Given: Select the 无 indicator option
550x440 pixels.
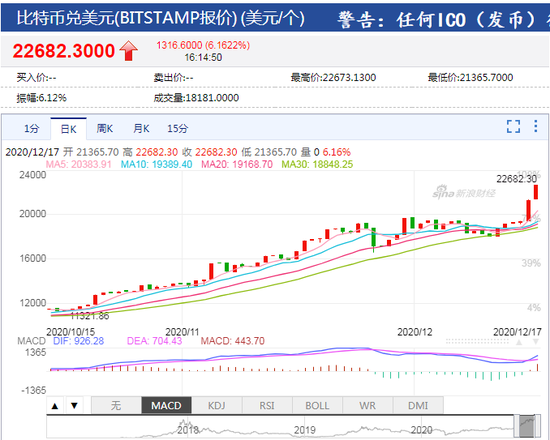Looking at the screenshot, I should [x=116, y=406].
